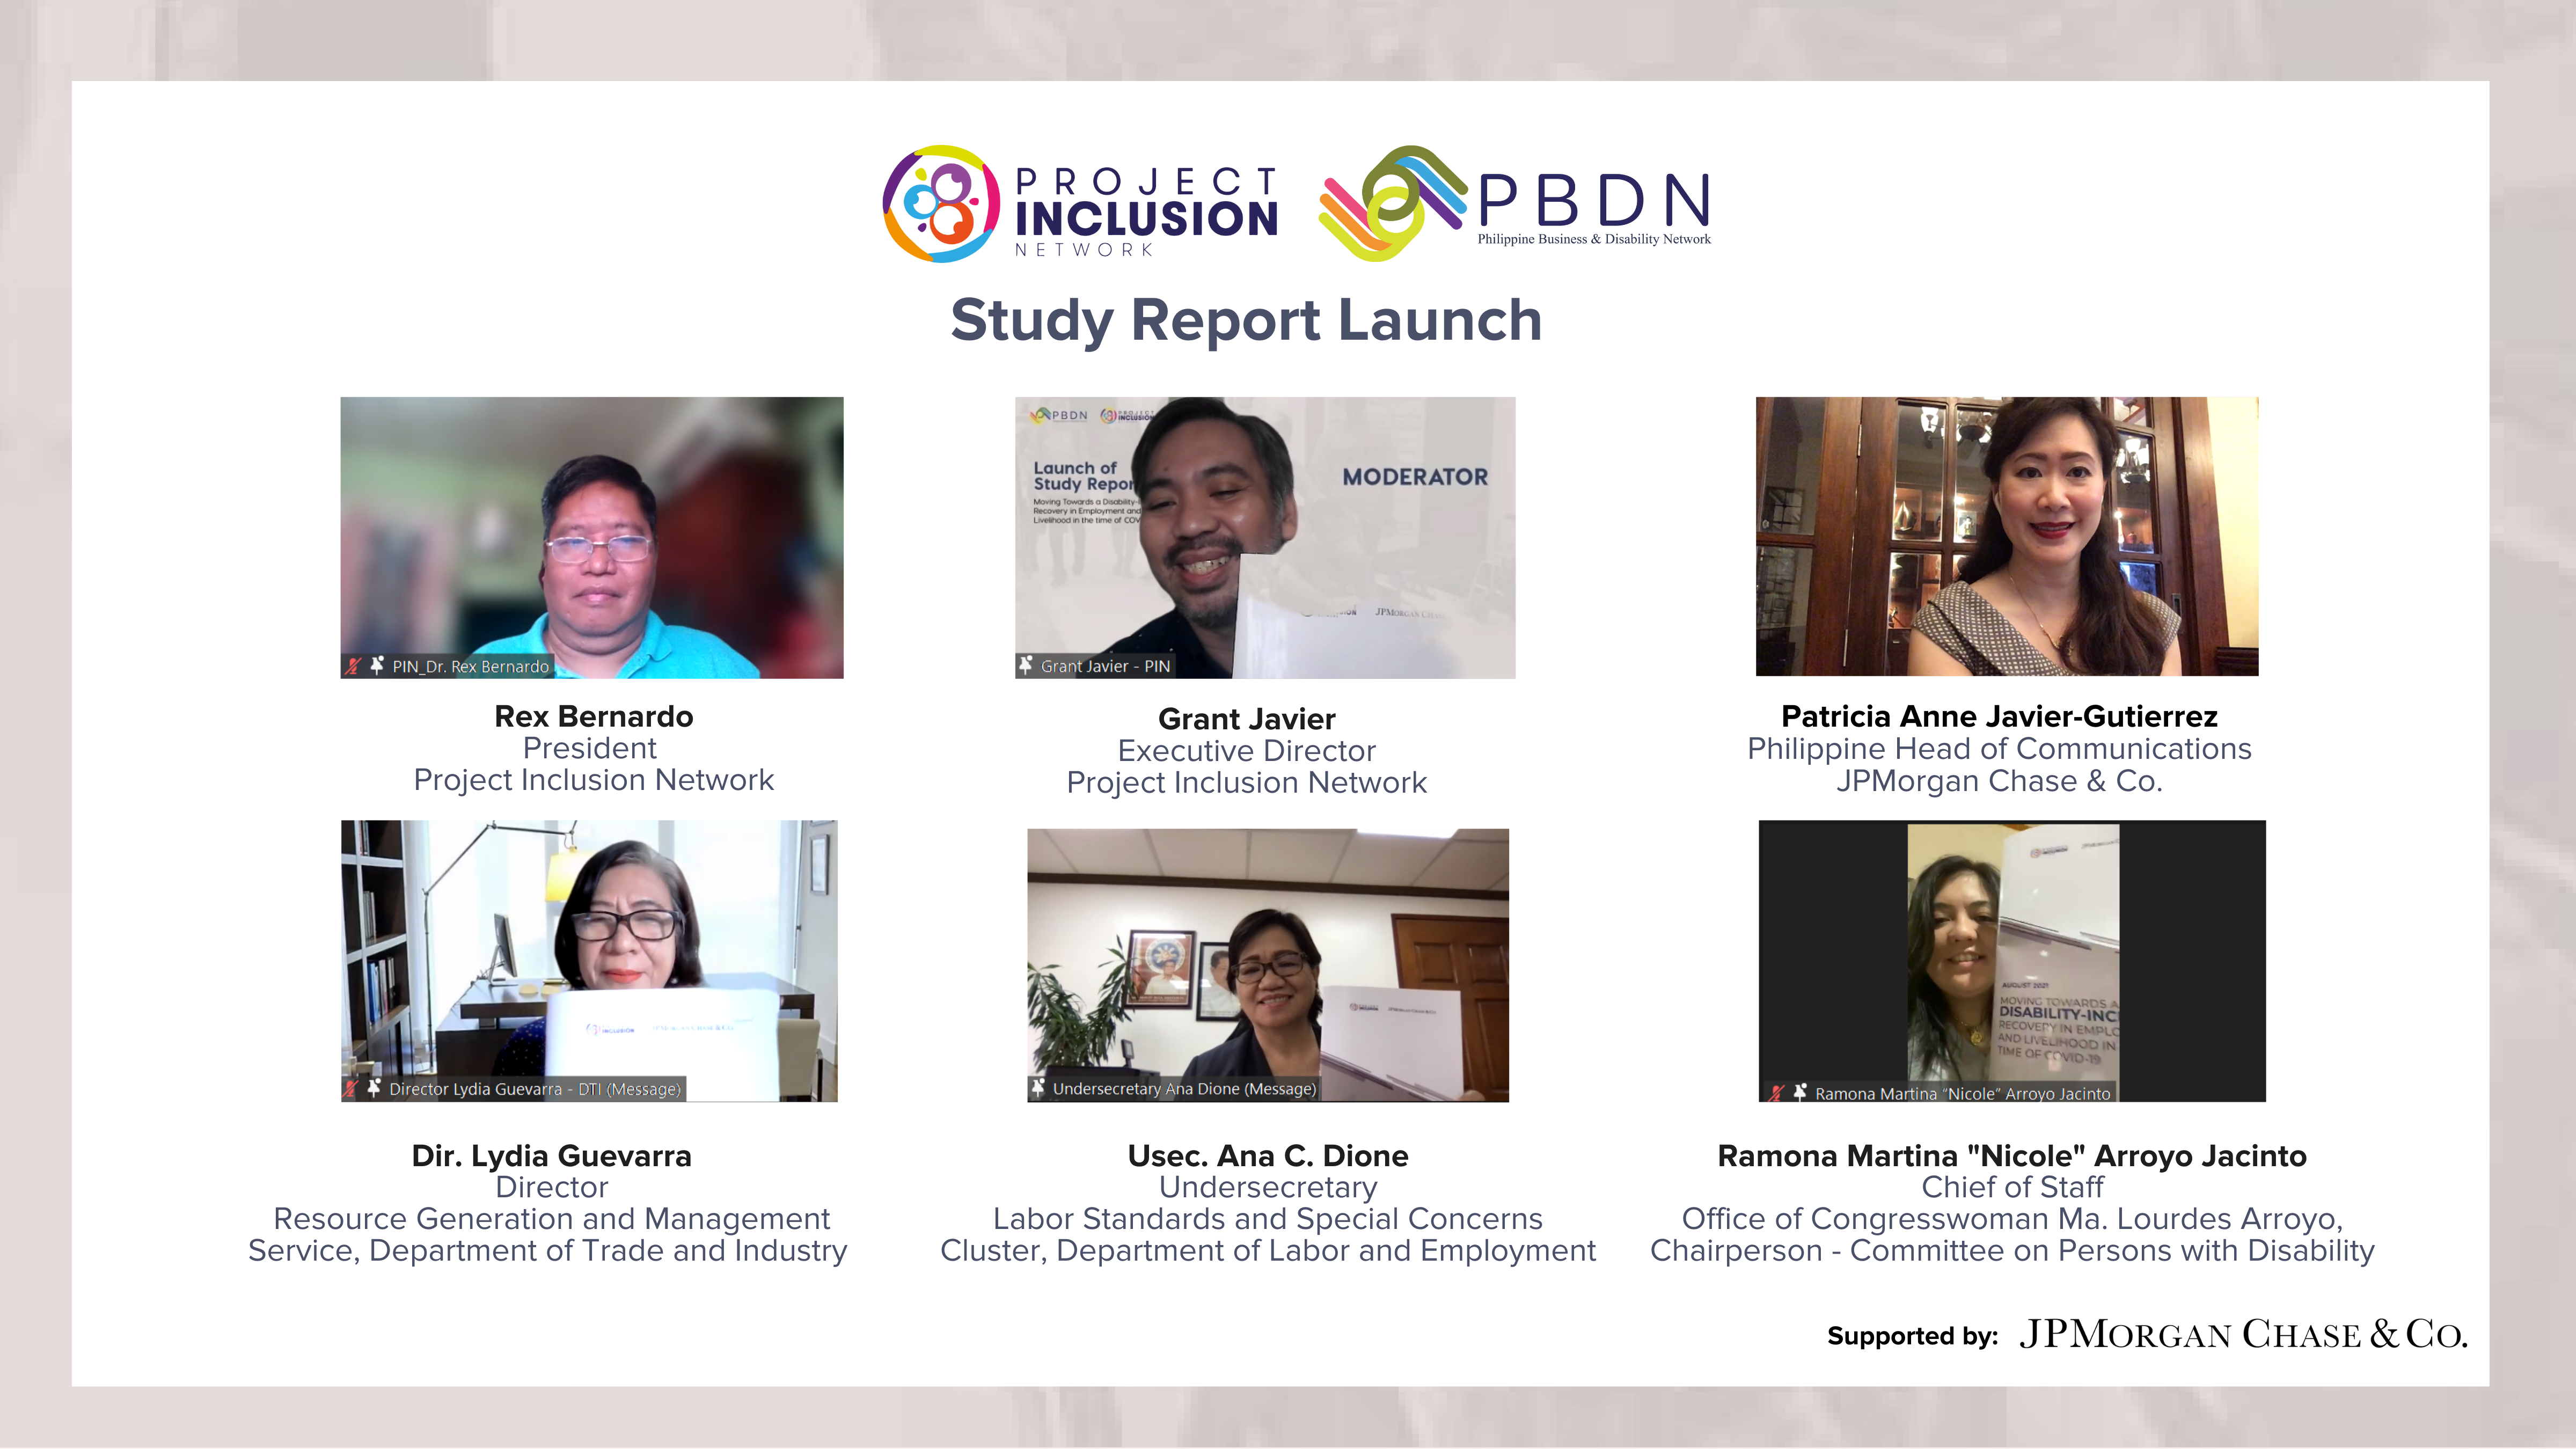
Task: Click the PBDN interlocking ribbon logo
Action: click(x=1393, y=203)
